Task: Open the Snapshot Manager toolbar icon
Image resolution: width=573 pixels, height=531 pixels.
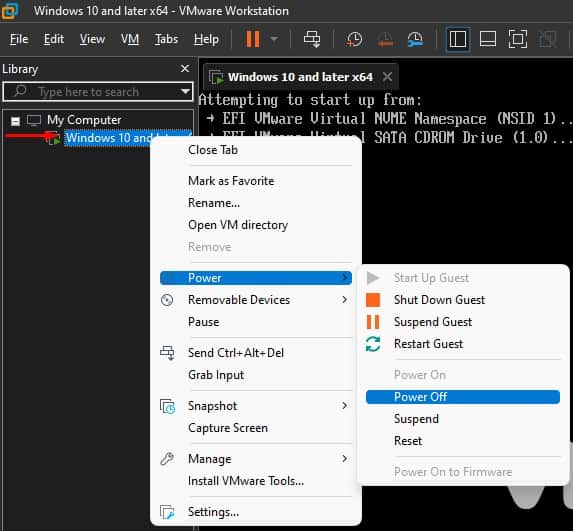Action: [x=415, y=39]
